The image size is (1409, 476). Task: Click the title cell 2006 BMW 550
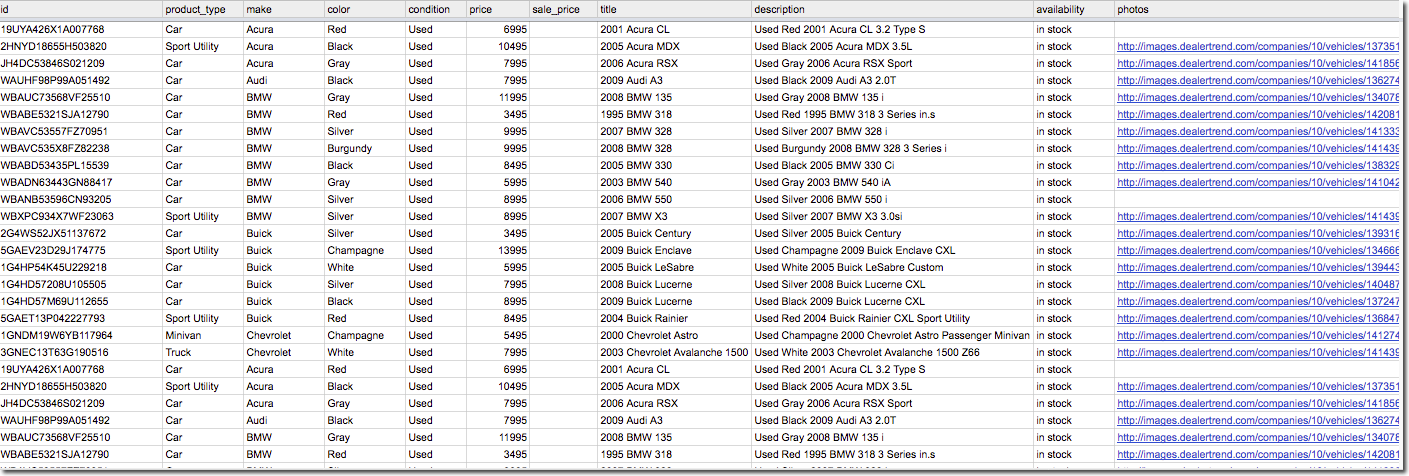674,199
